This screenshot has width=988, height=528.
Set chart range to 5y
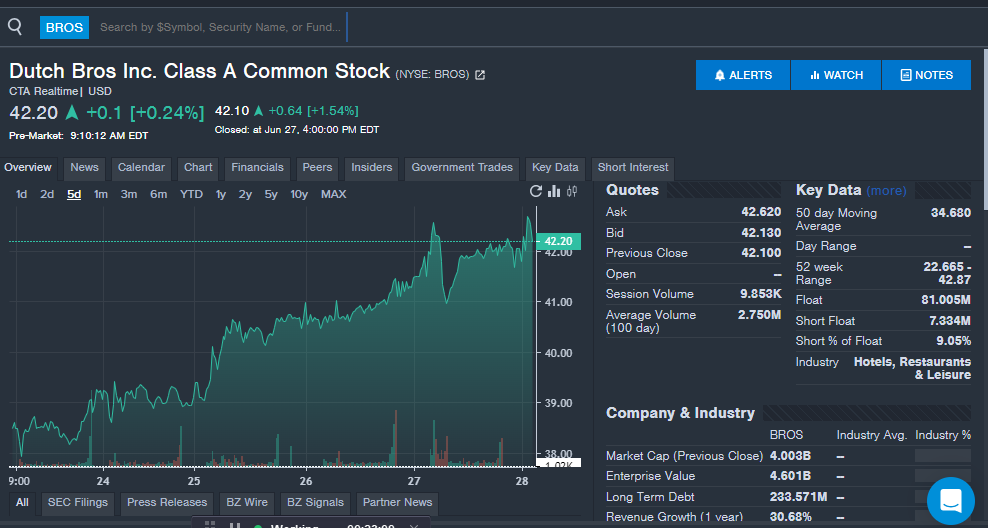[271, 194]
